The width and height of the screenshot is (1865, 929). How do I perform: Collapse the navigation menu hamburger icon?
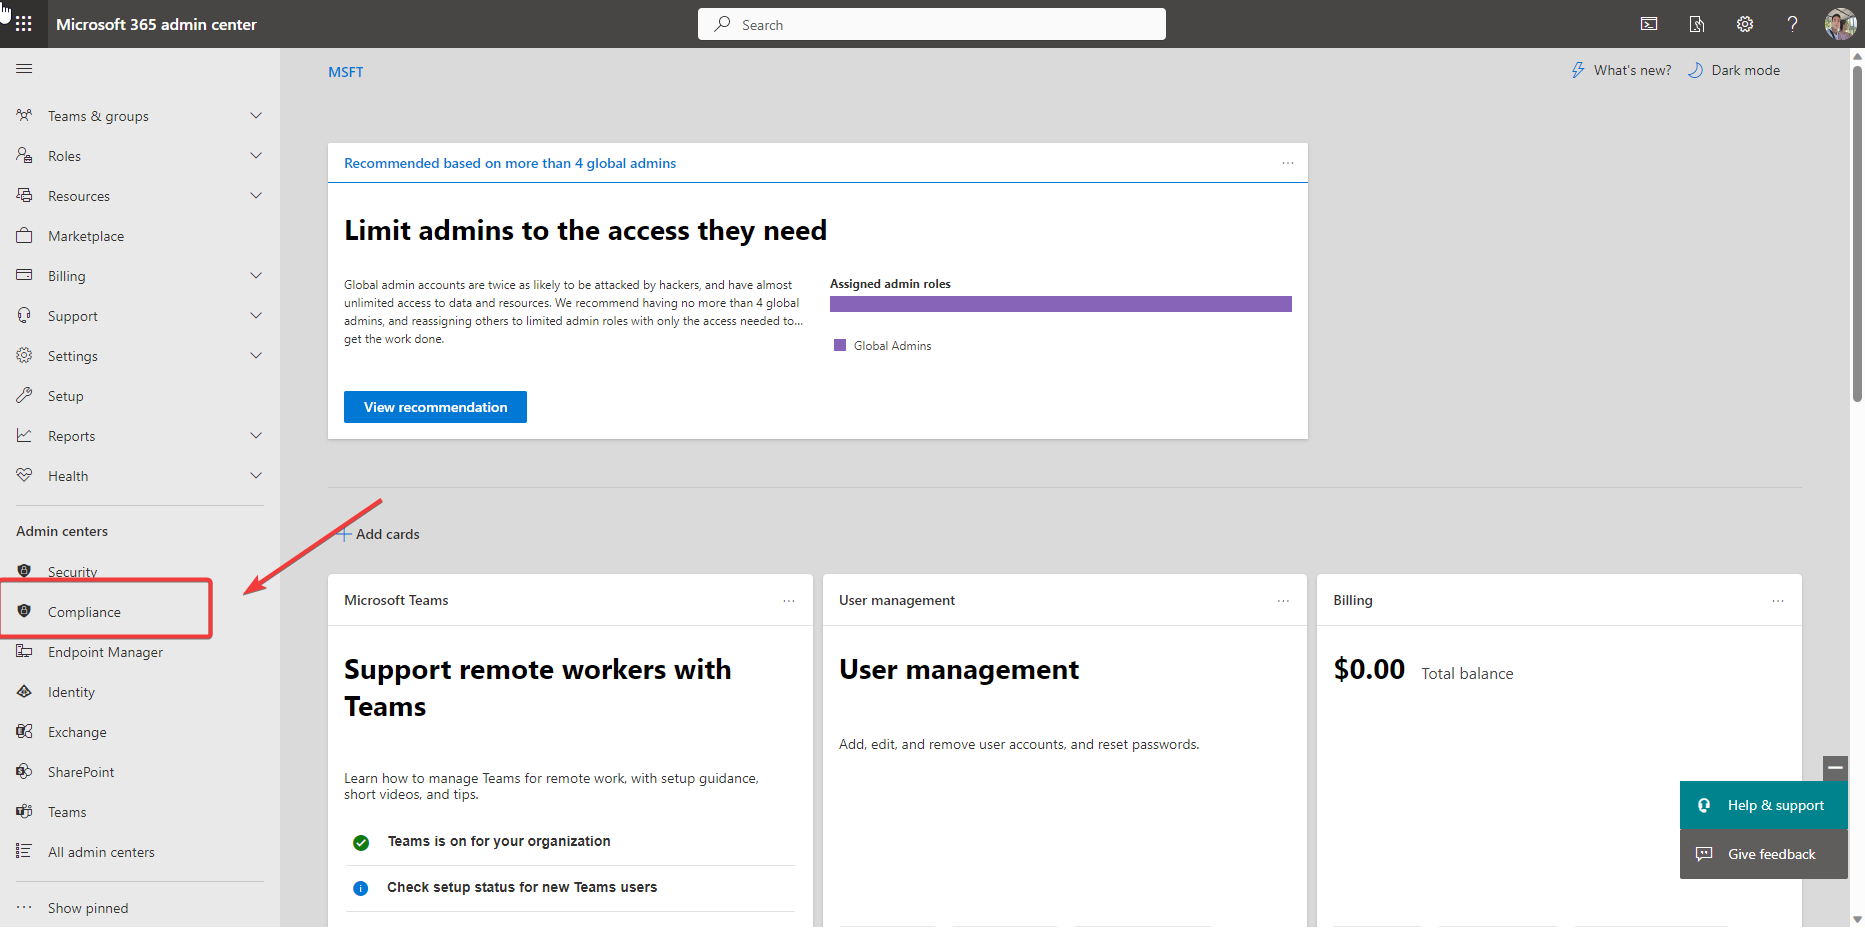[24, 69]
